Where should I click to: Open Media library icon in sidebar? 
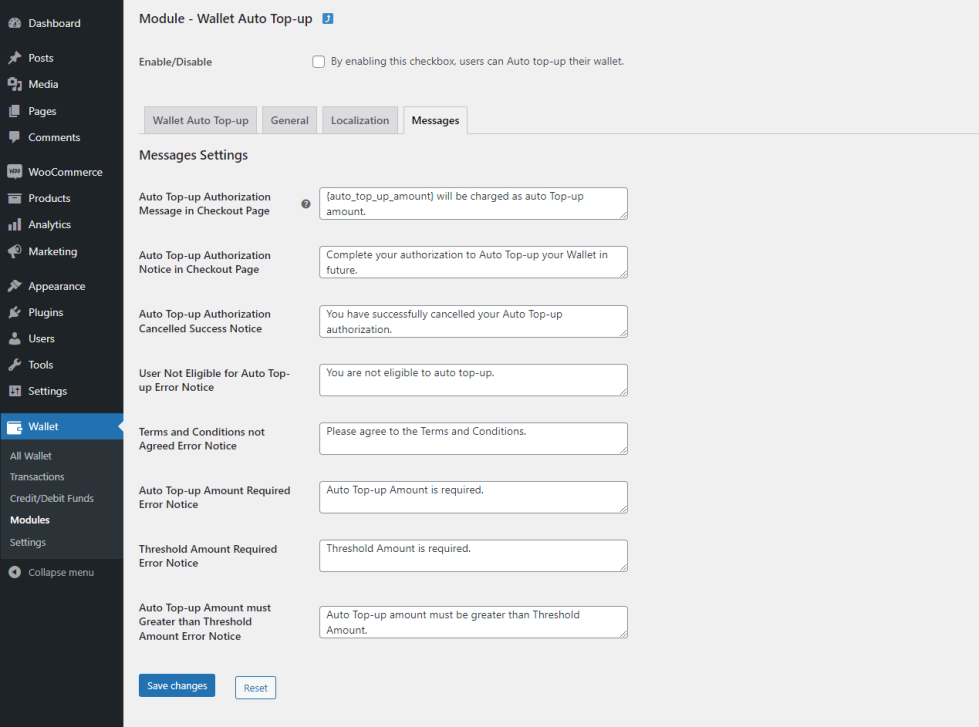tap(15, 85)
